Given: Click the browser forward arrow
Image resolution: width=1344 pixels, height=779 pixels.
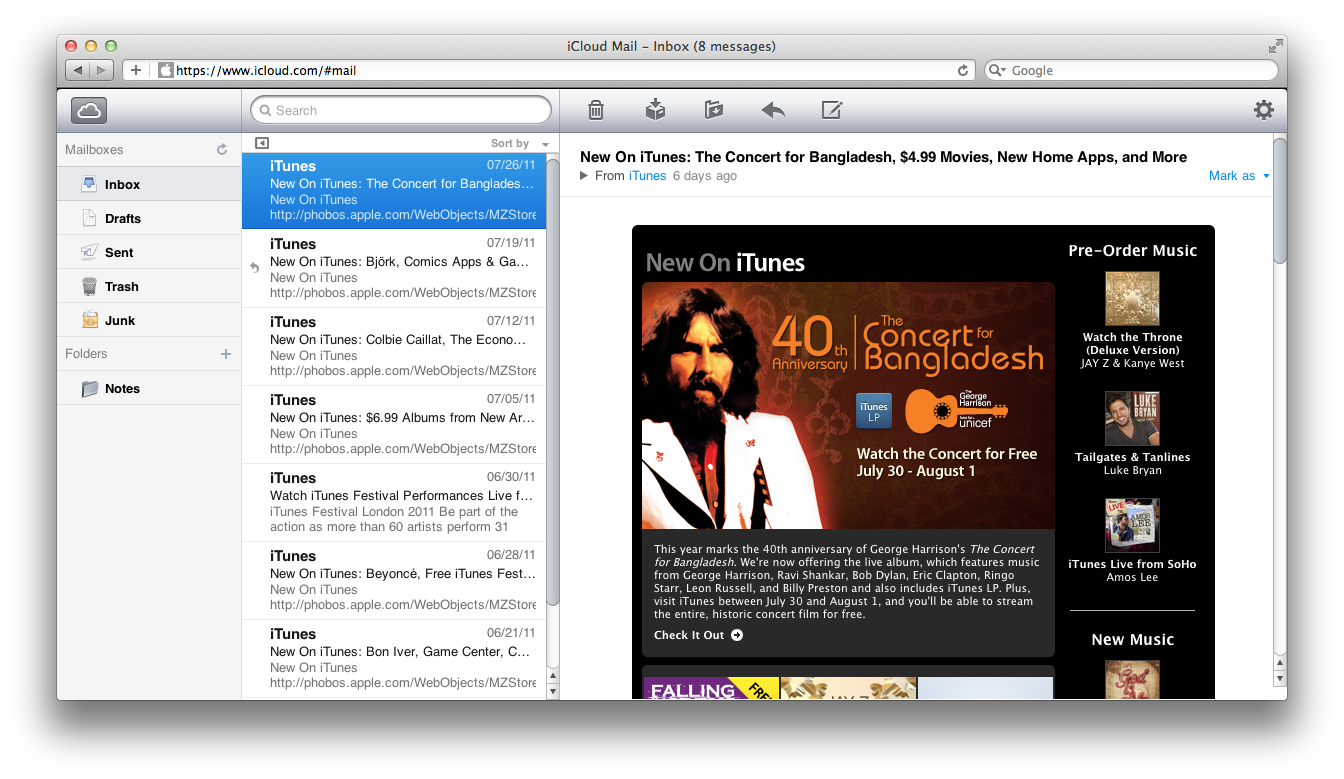Looking at the screenshot, I should [102, 70].
